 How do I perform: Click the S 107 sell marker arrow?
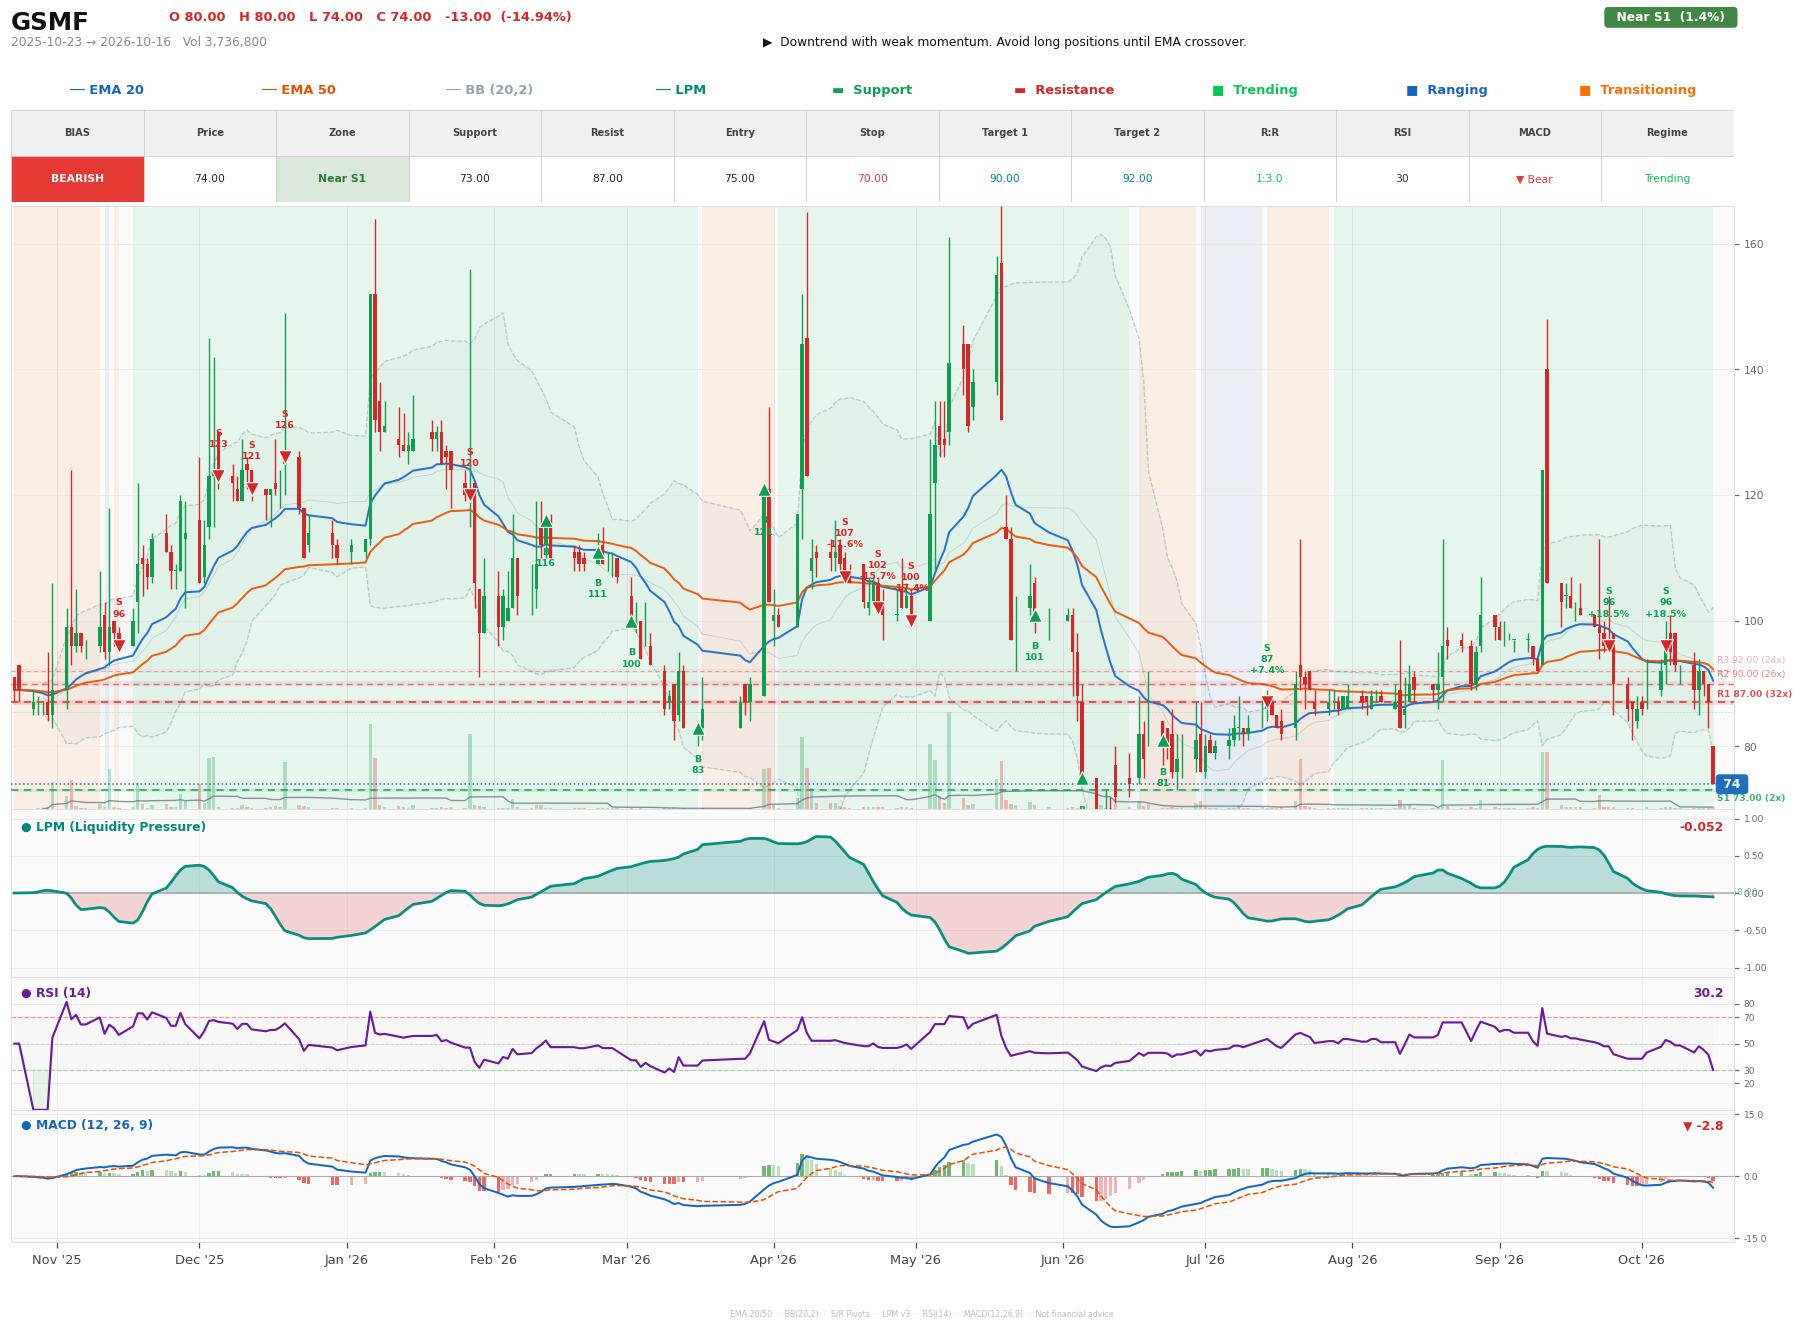pyautogui.click(x=845, y=577)
